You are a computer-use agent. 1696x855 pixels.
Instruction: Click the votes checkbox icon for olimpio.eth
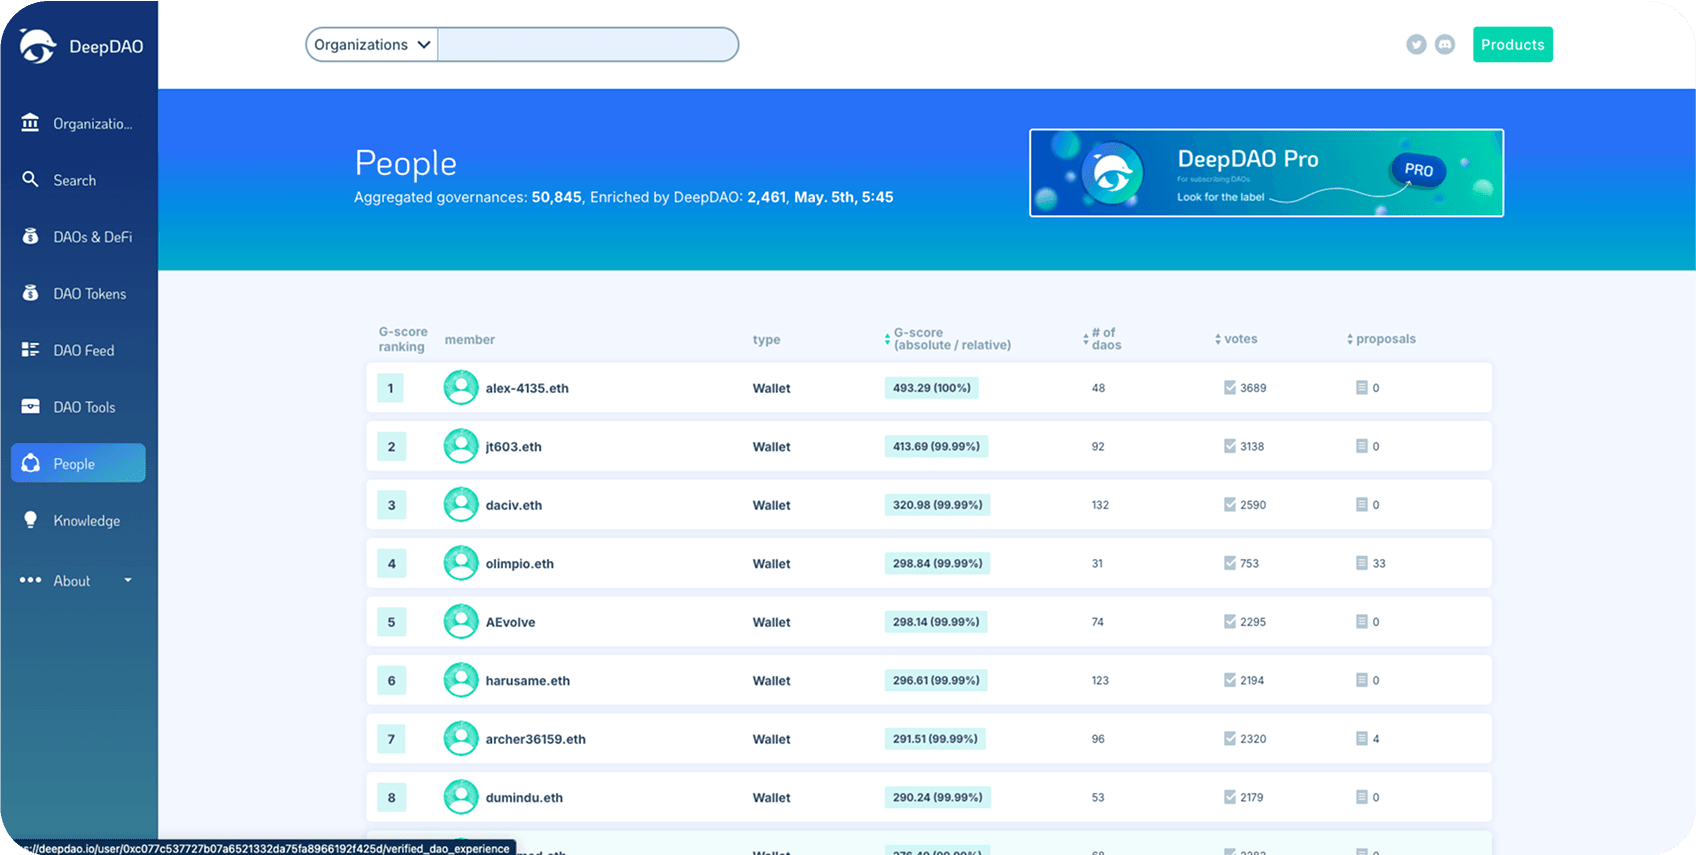coord(1230,563)
